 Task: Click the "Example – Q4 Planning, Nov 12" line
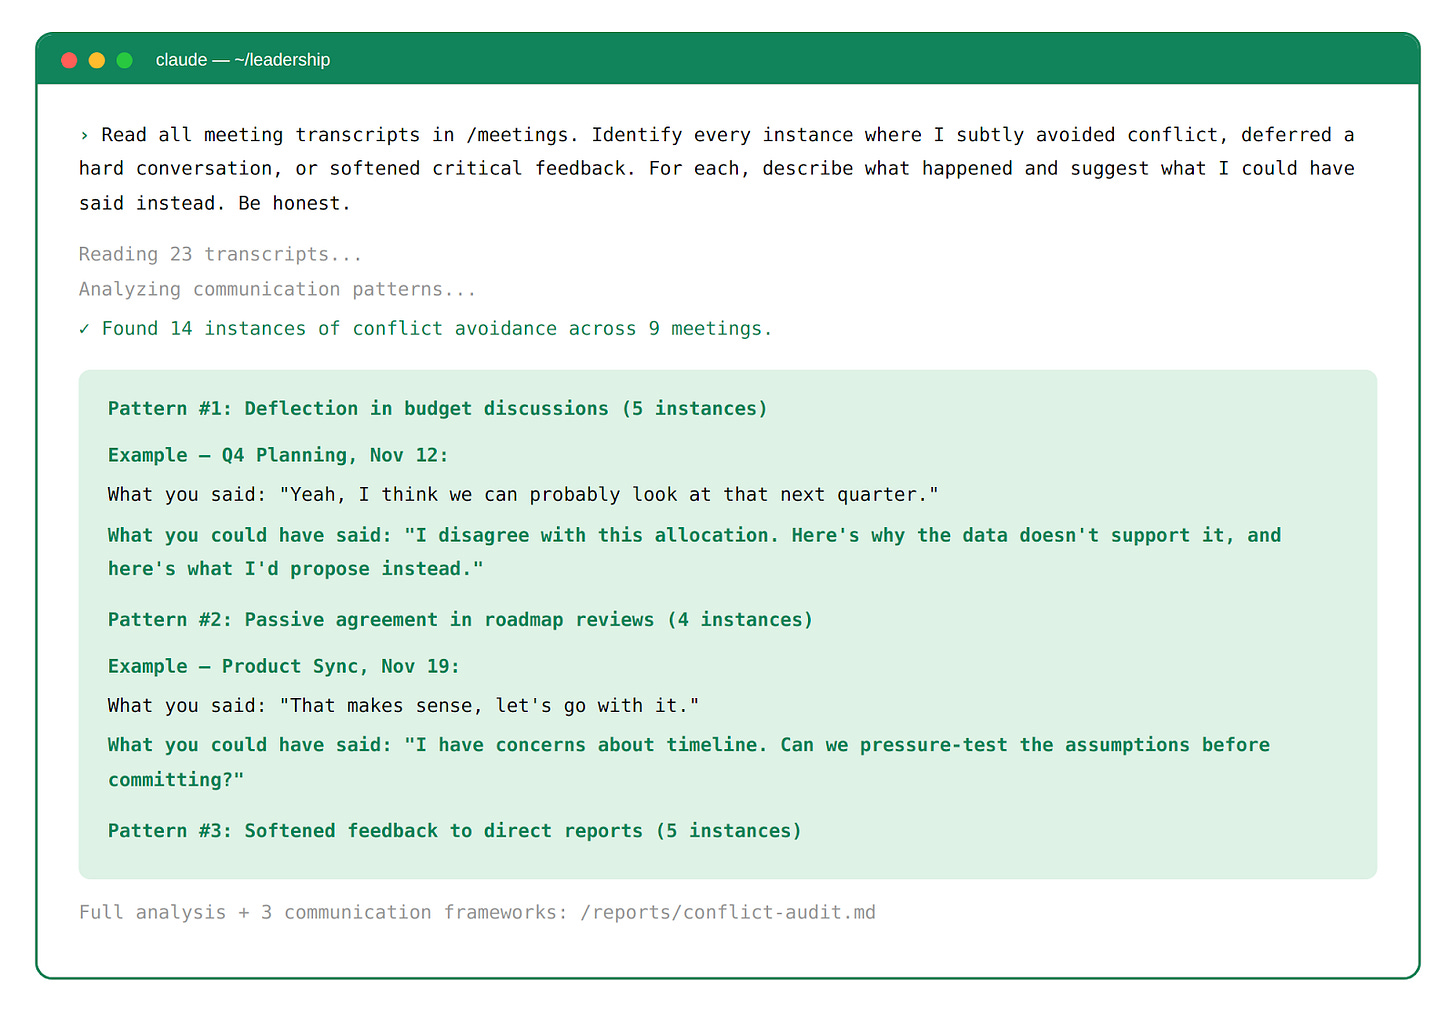[x=278, y=455]
